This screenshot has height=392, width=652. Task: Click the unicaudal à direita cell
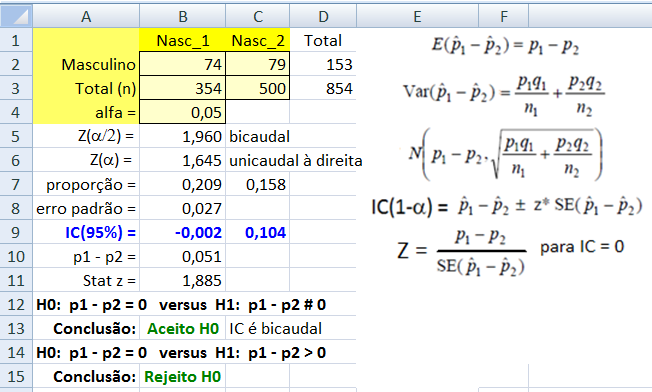[x=295, y=160]
